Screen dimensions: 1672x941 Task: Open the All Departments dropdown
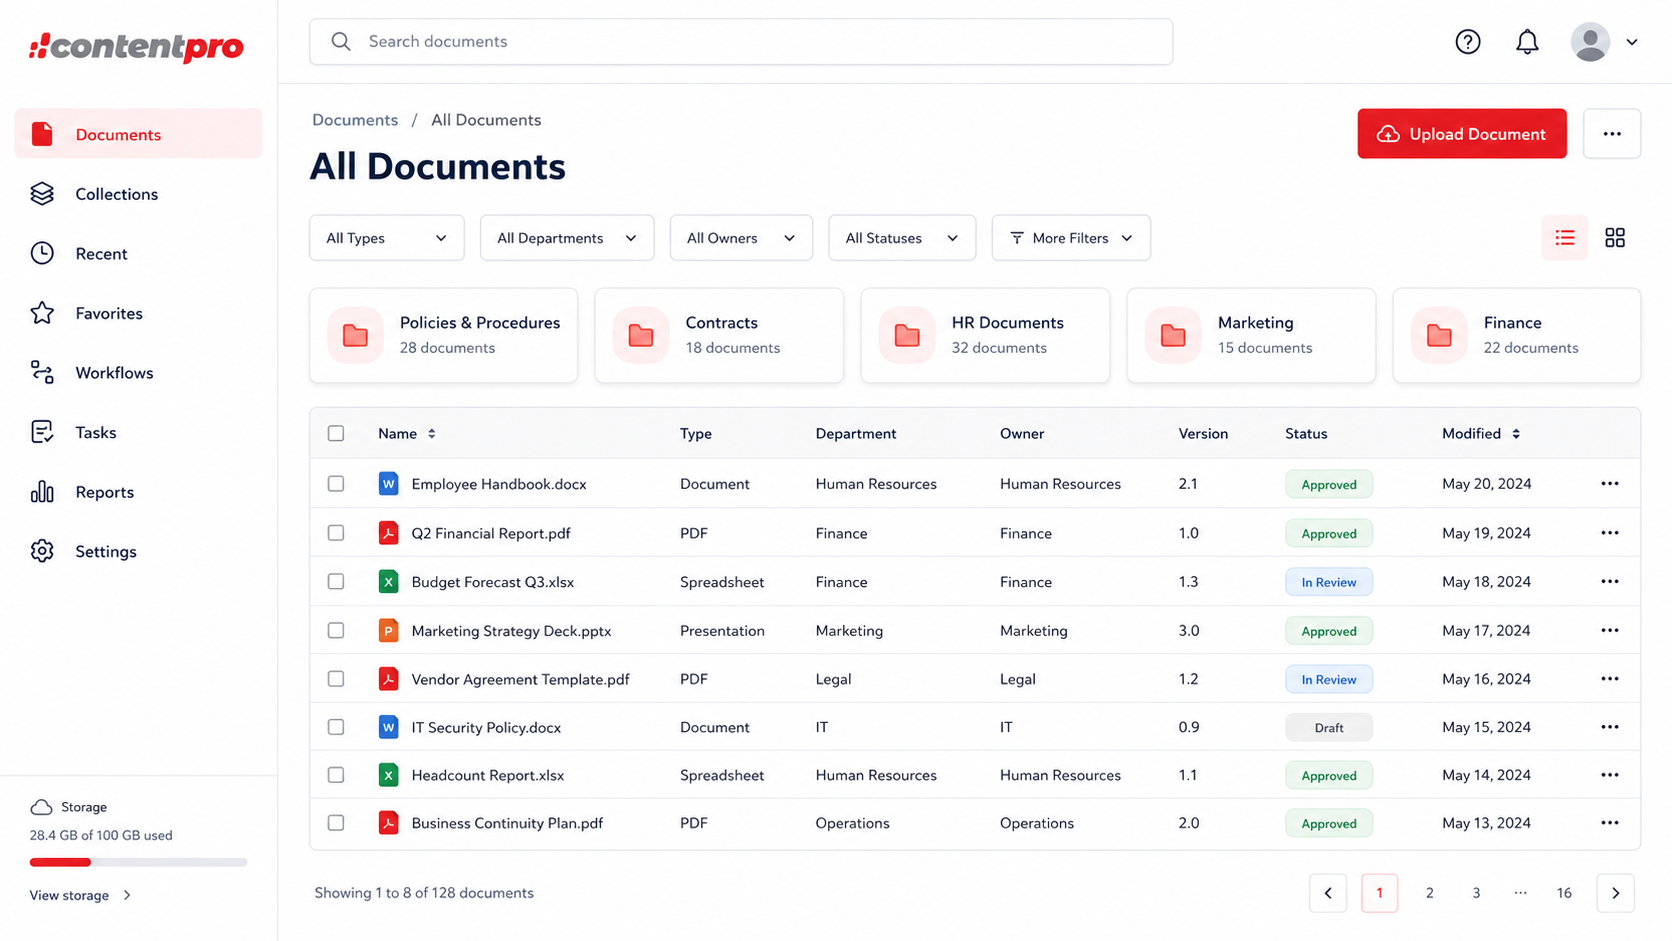point(567,238)
